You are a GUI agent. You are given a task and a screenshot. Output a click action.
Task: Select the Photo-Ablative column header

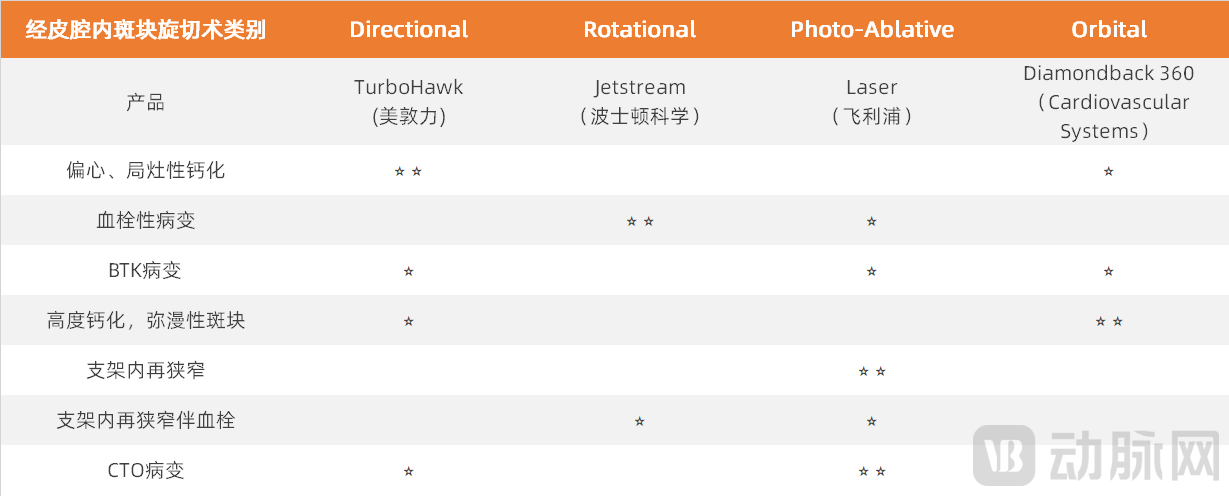[x=872, y=29]
